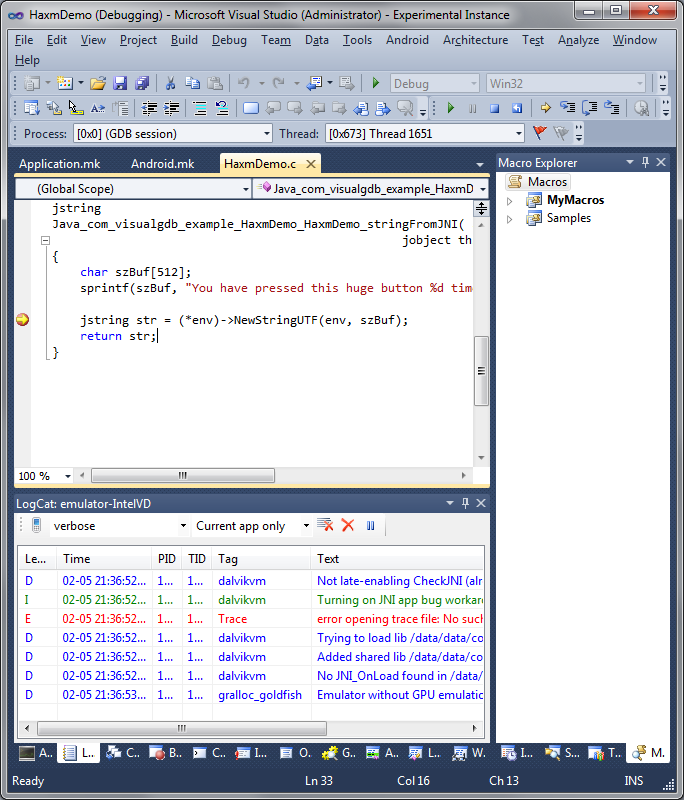Click the editor vertical scrollbar thumb

point(481,371)
